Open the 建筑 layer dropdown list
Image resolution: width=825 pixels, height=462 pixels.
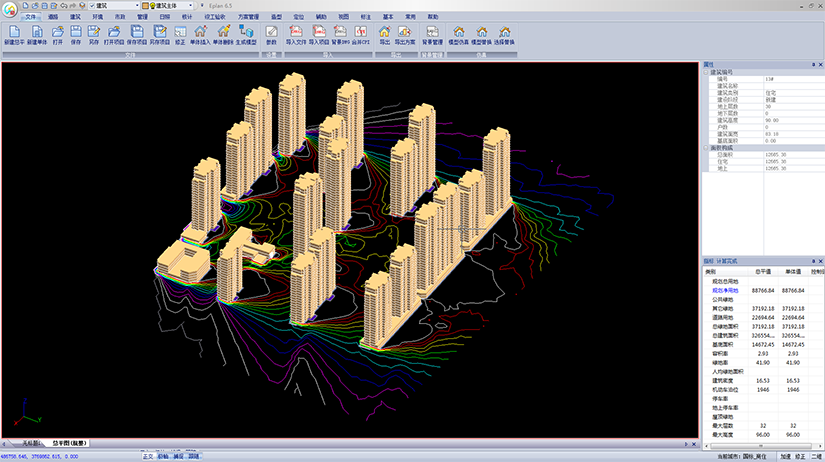137,5
